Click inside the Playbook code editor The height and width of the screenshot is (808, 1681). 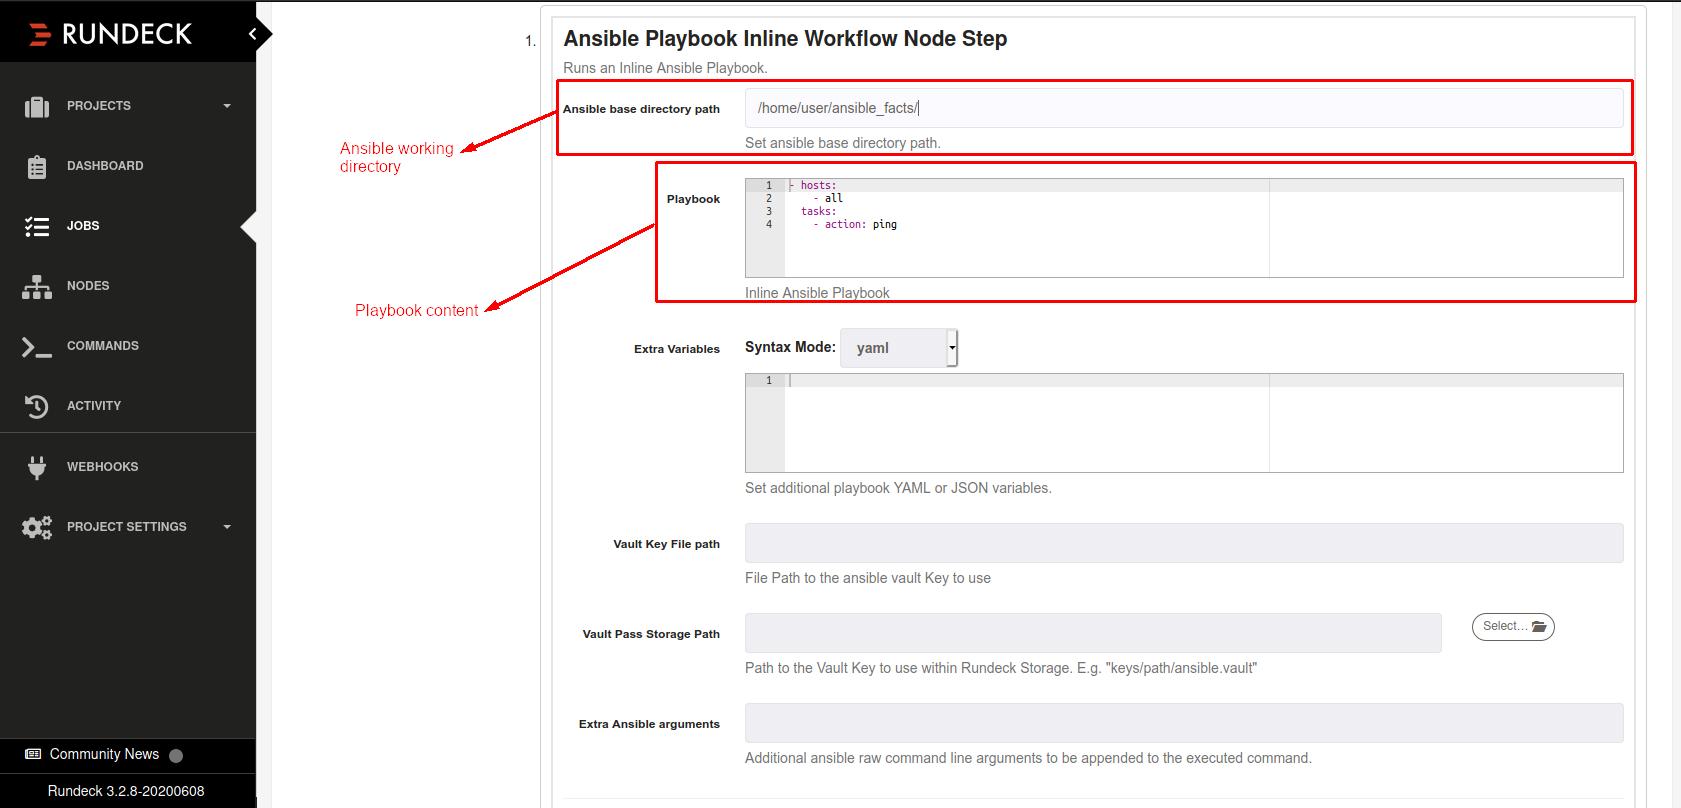1184,228
